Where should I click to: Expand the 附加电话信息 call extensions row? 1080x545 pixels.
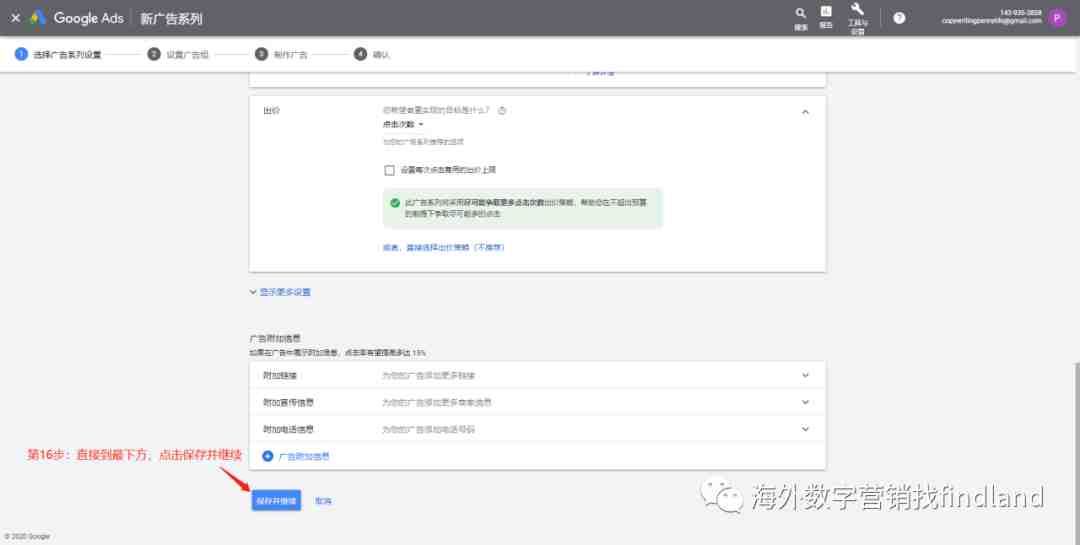537,429
